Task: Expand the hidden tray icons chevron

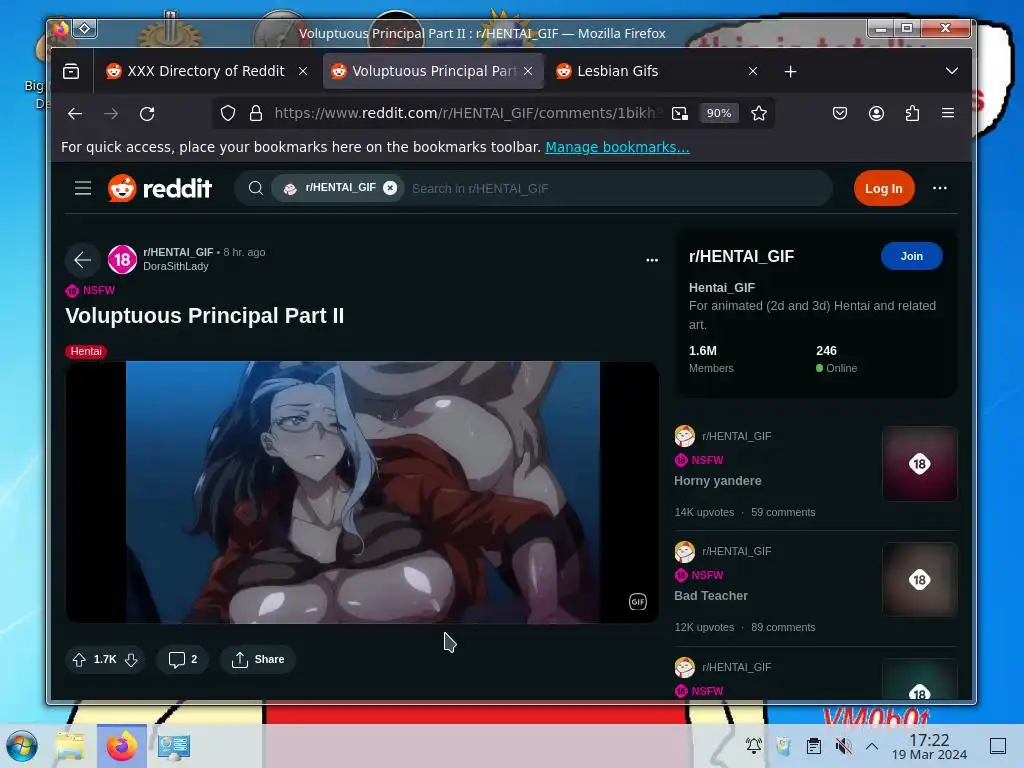Action: (872, 745)
